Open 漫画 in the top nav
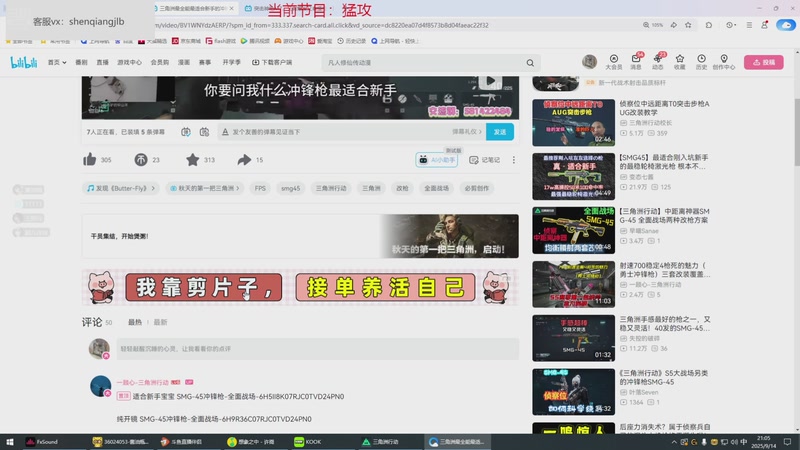Screen dimensions: 800x450 click(184, 62)
